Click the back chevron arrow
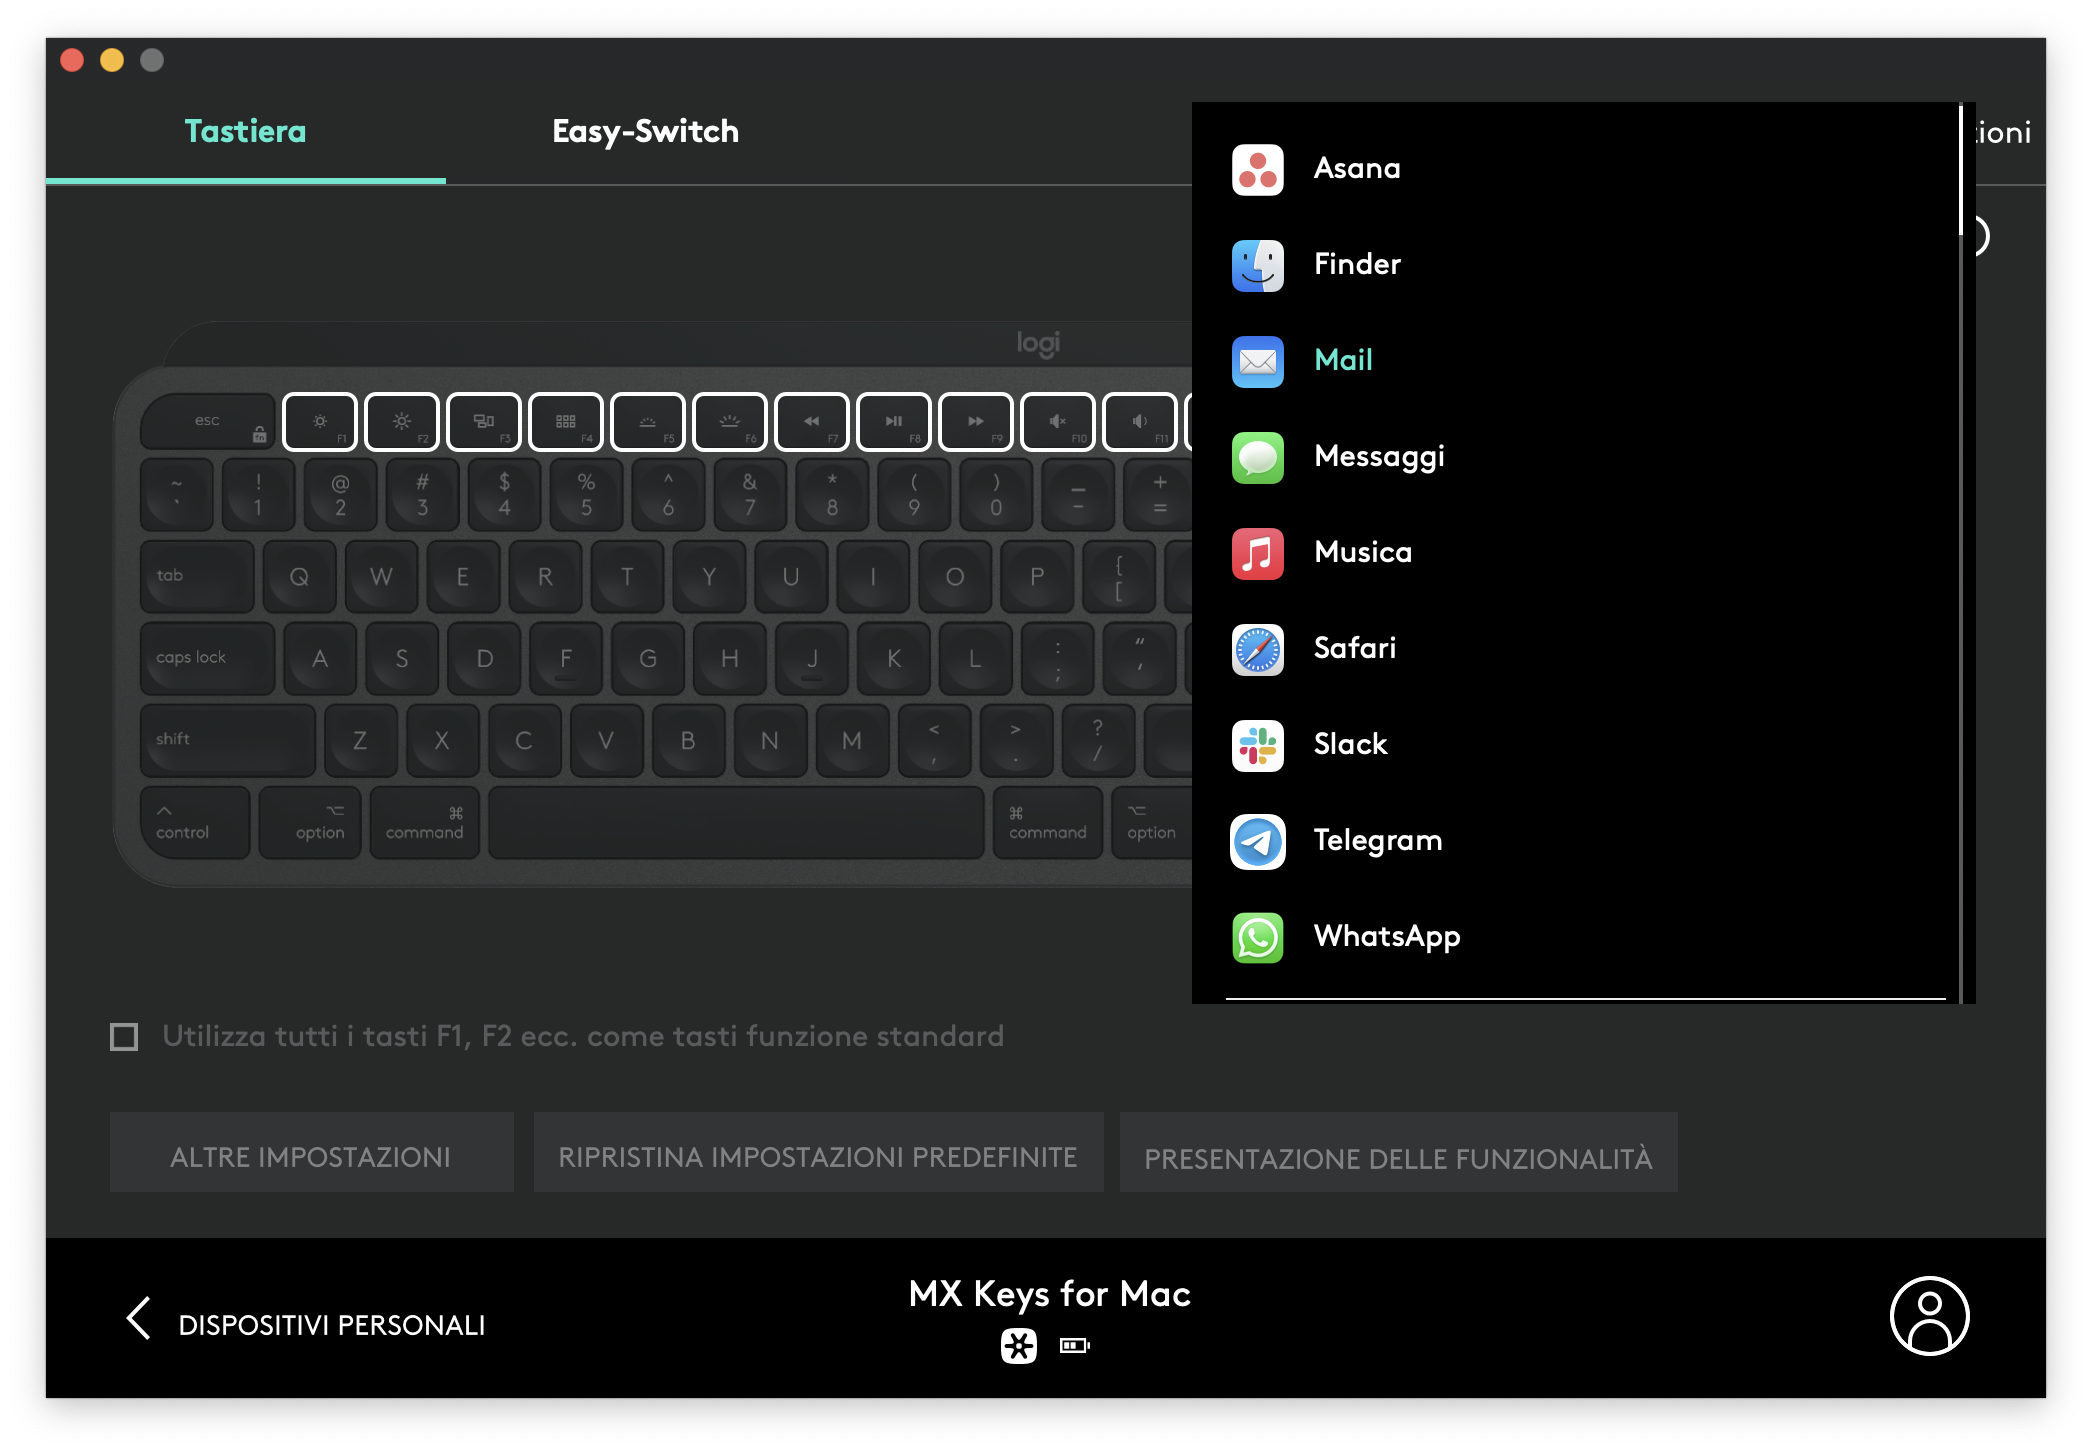This screenshot has height=1452, width=2092. tap(139, 1319)
